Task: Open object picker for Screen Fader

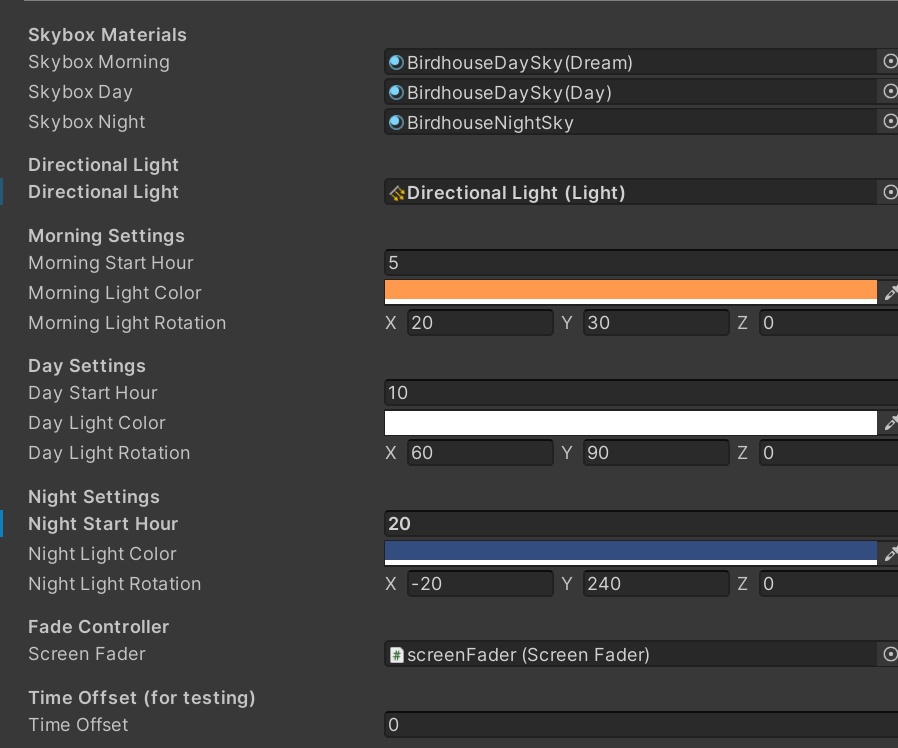Action: [889, 654]
